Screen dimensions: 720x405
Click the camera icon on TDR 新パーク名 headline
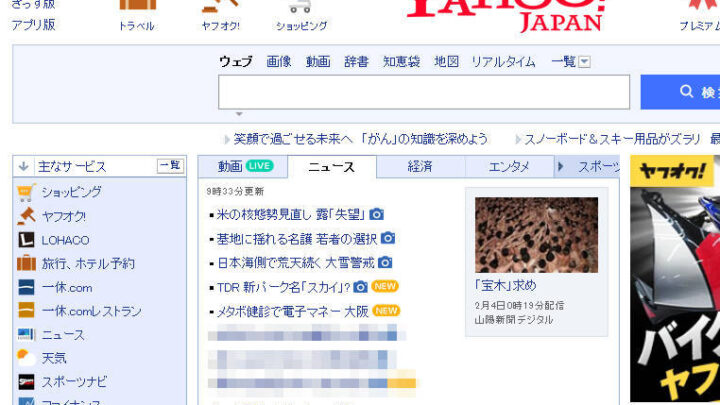point(360,287)
